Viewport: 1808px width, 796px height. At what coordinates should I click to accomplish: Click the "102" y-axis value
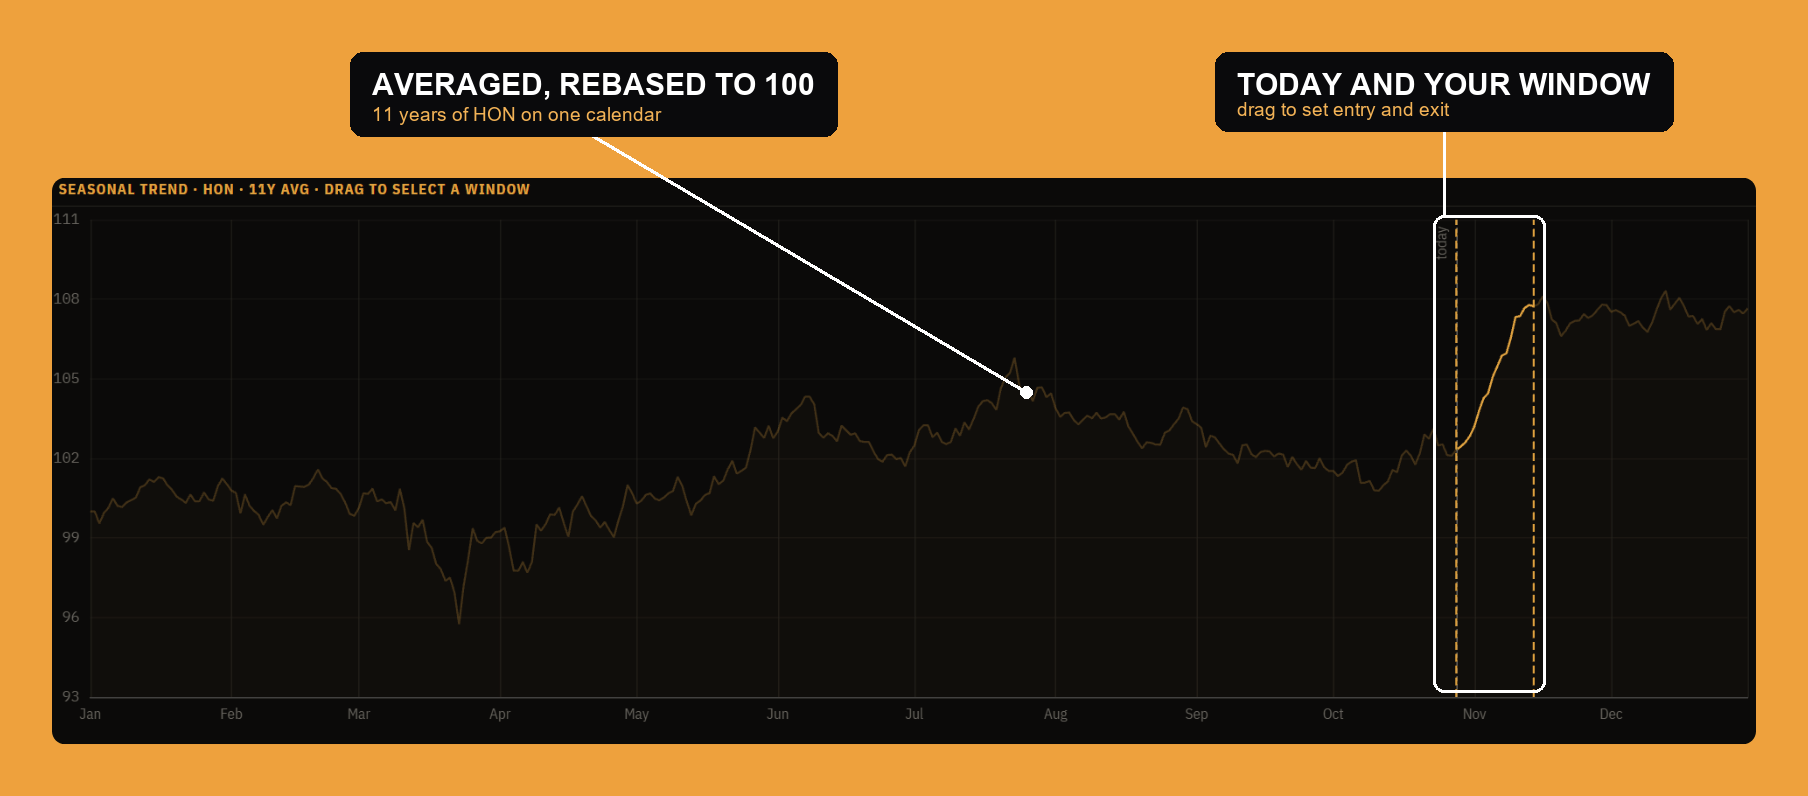coord(67,458)
